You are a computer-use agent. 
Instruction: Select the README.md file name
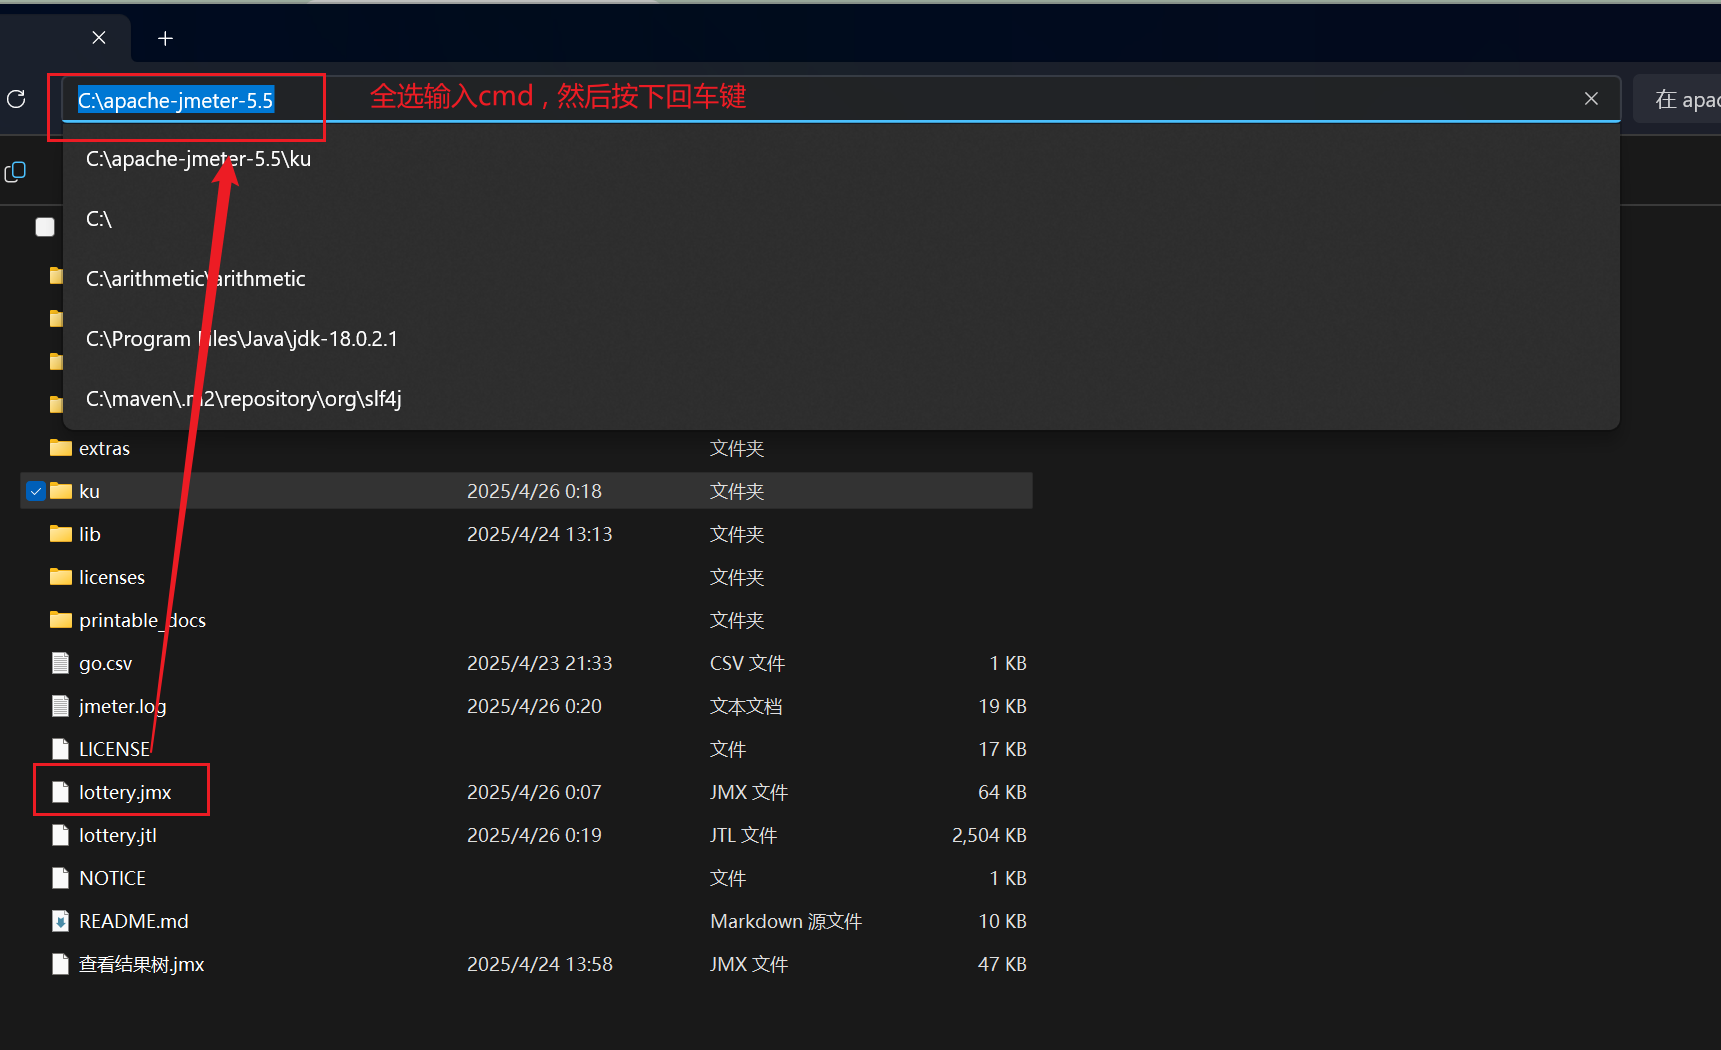[x=133, y=921]
